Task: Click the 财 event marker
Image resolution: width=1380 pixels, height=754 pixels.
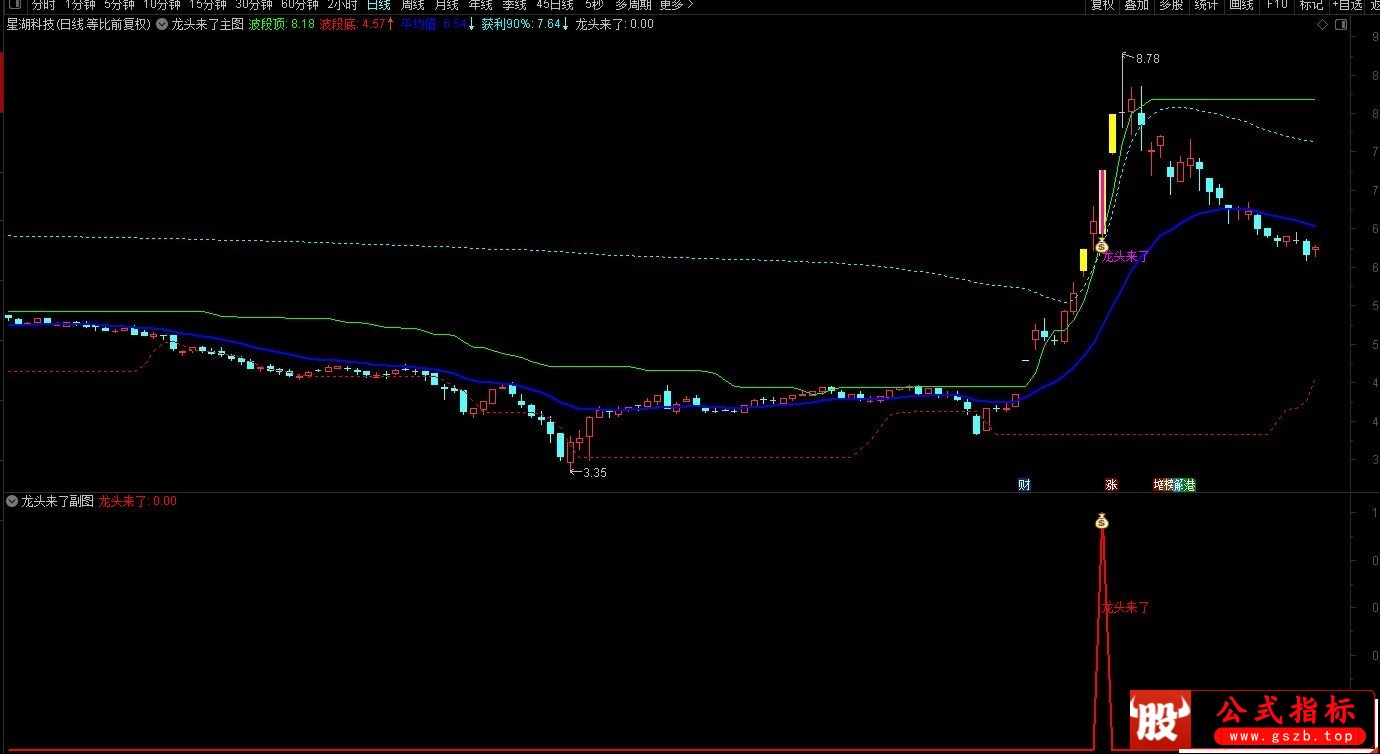Action: click(1024, 485)
